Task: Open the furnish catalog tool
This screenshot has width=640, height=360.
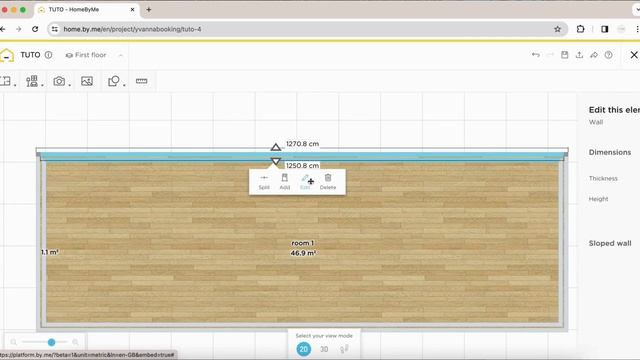Action: click(x=33, y=81)
